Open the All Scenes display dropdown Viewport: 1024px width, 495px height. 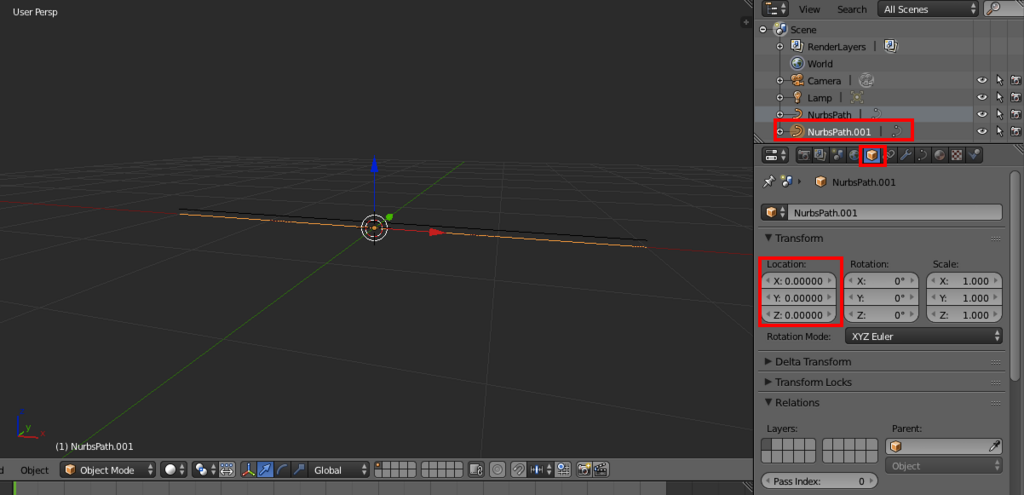coord(928,9)
